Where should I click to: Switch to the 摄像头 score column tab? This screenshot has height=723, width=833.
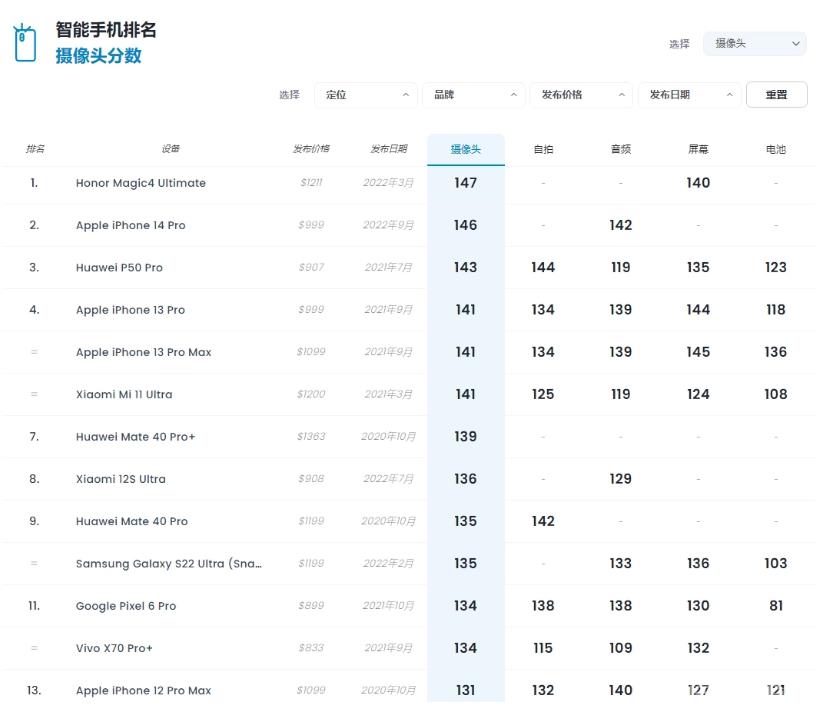click(x=465, y=149)
